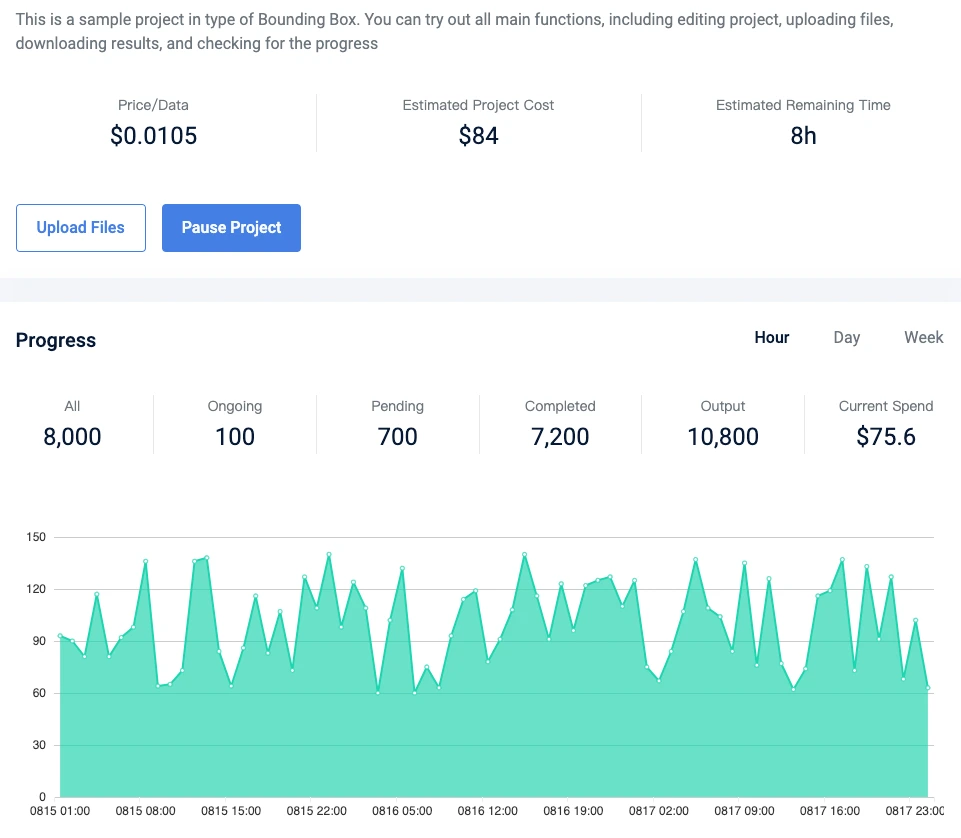Click the Upload Files button
Image resolution: width=961 pixels, height=838 pixels.
[81, 228]
